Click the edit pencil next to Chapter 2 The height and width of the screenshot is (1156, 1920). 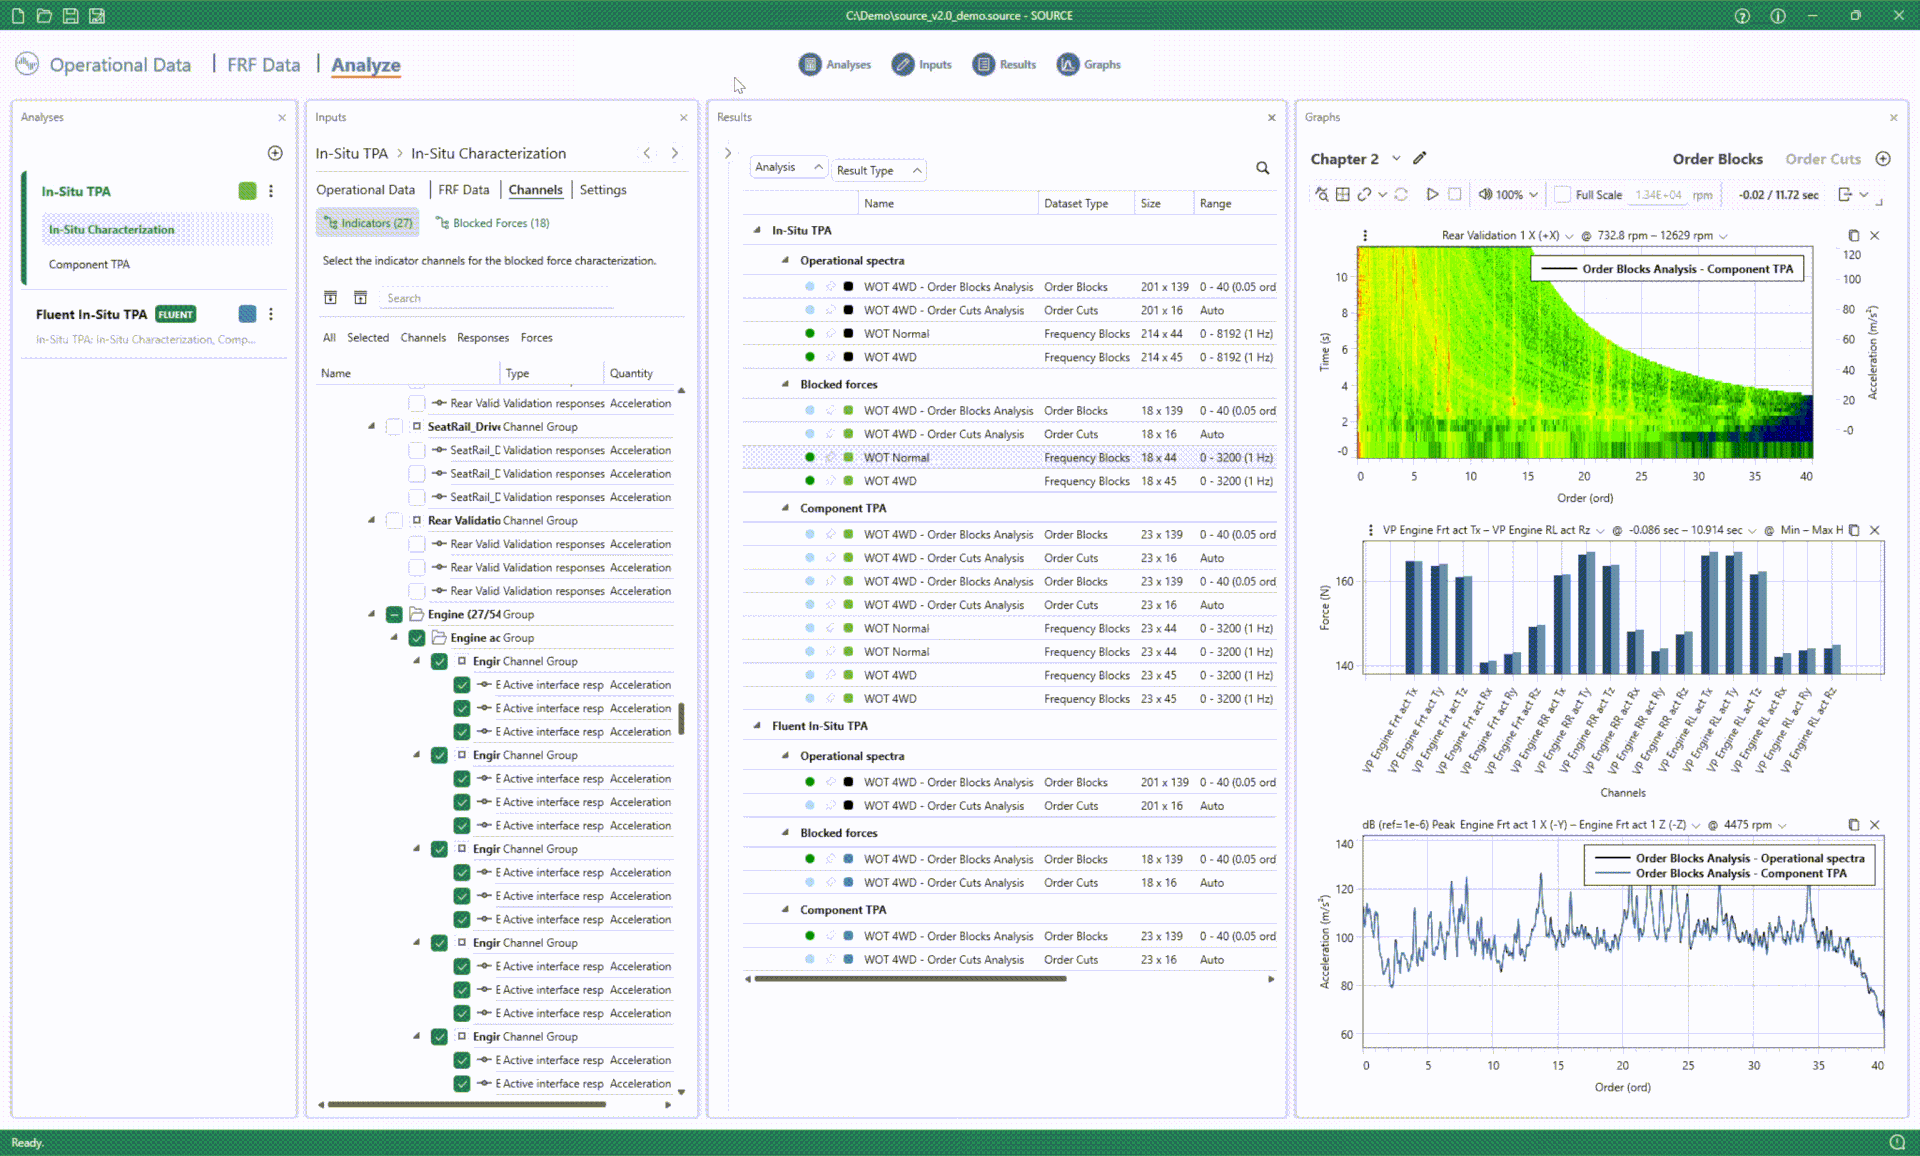tap(1419, 158)
